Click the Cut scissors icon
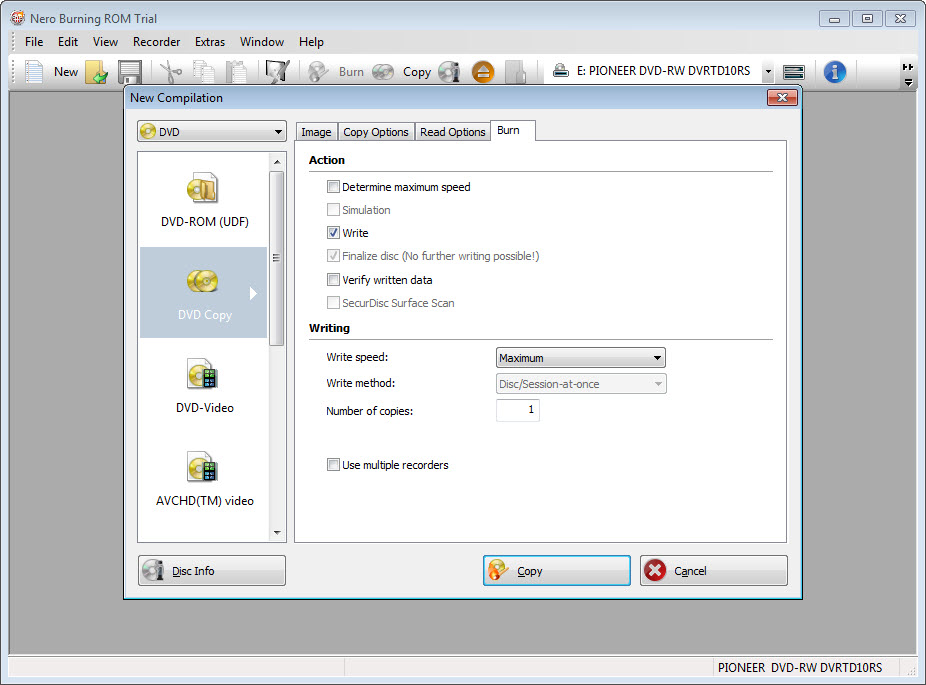 (x=171, y=72)
